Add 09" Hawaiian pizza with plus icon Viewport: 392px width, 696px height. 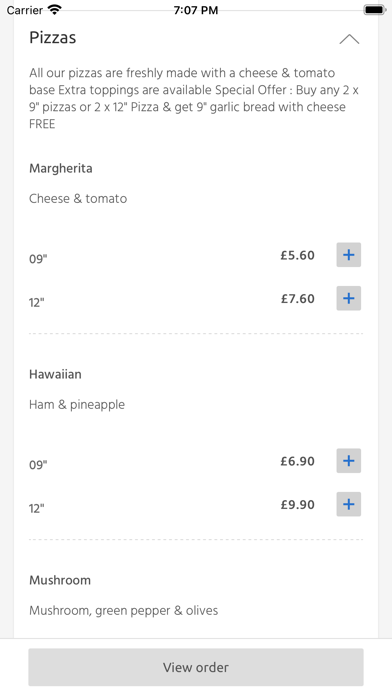348,461
